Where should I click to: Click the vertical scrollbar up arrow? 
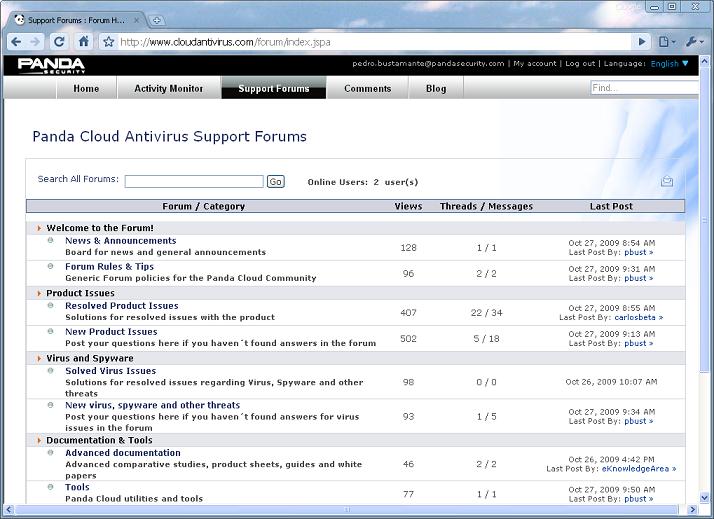point(704,61)
